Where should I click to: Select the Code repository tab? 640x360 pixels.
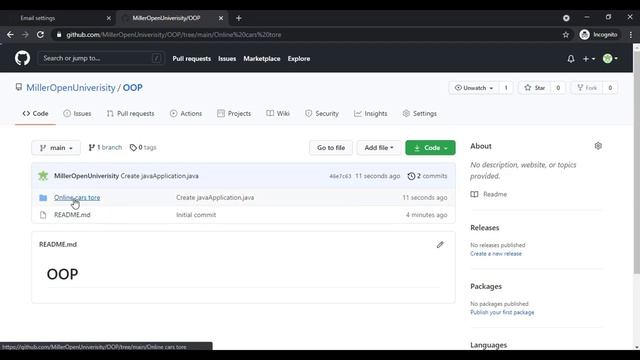pos(35,113)
